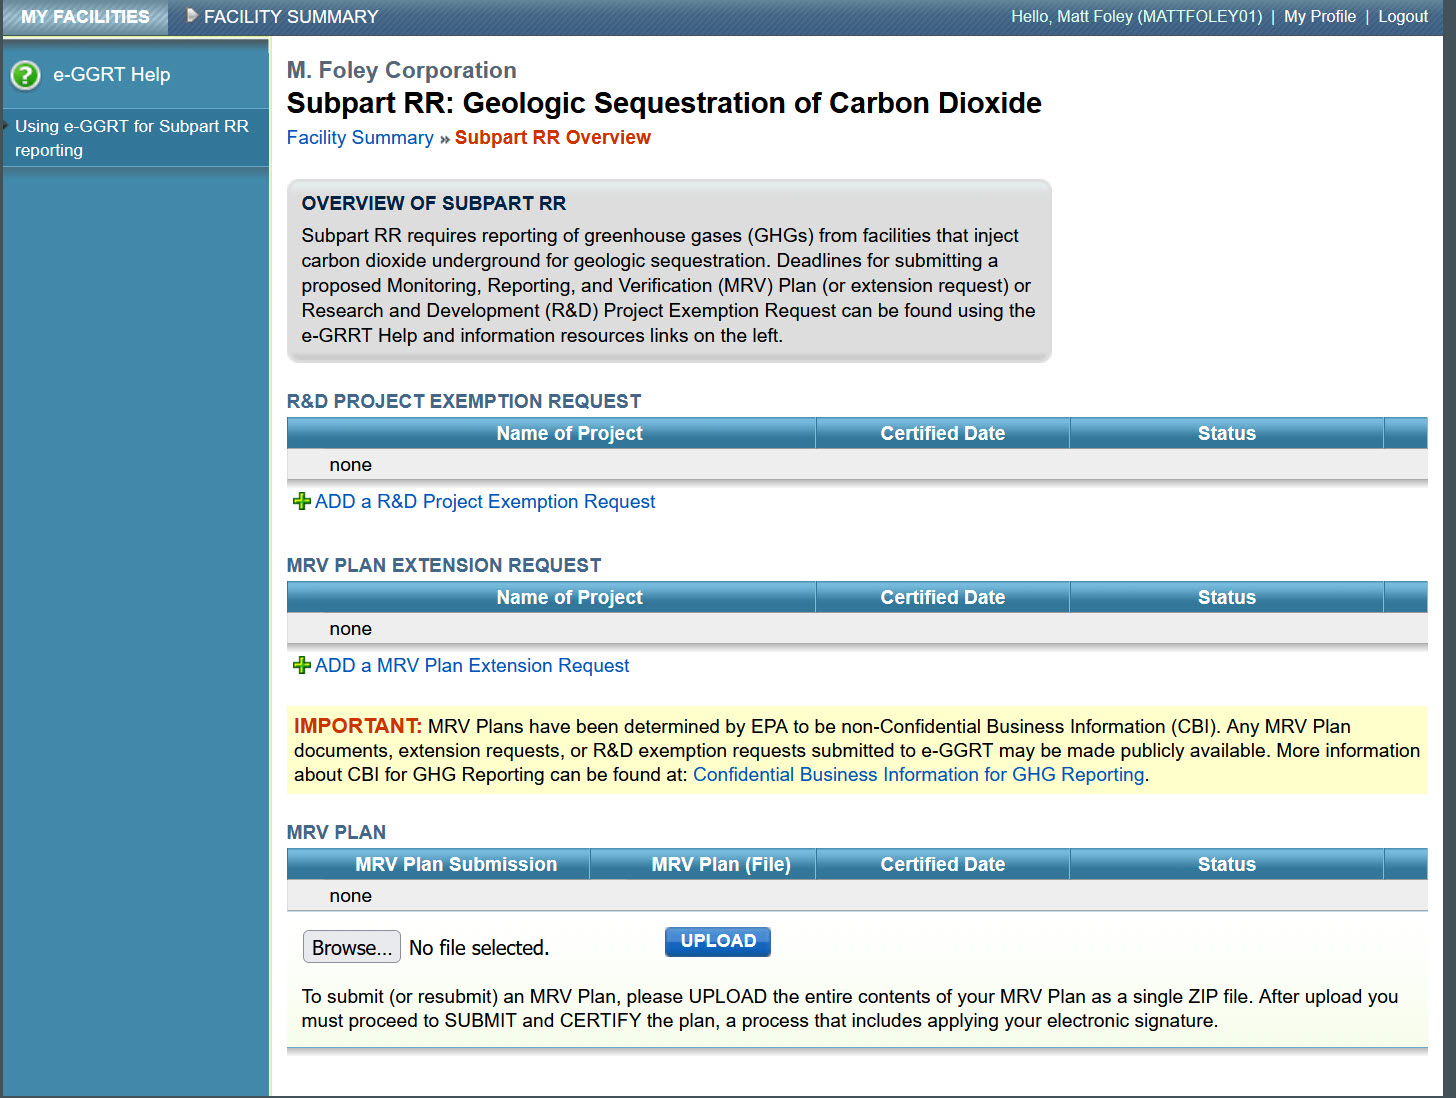The height and width of the screenshot is (1098, 1456).
Task: Click ADD a R&D Project Exemption Request
Action: pos(485,502)
